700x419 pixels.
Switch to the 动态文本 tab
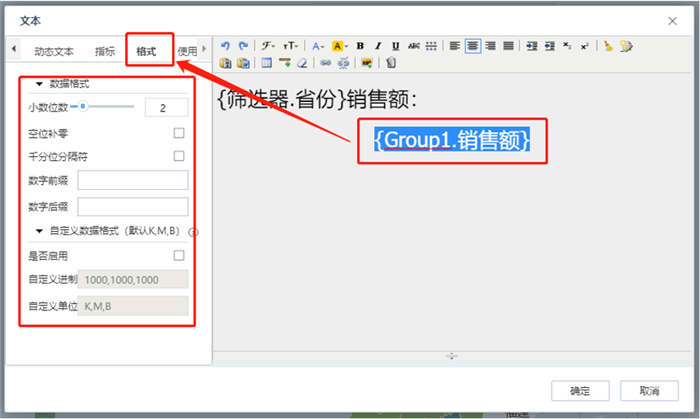pyautogui.click(x=54, y=50)
